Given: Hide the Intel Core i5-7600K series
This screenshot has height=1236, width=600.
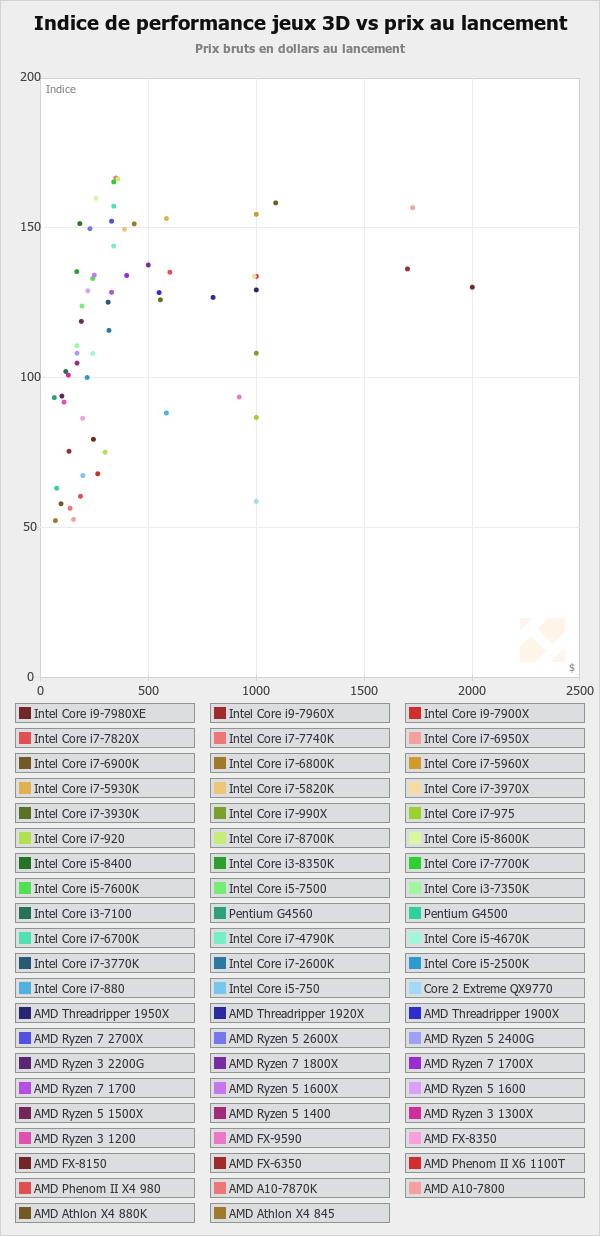Looking at the screenshot, I should pyautogui.click(x=105, y=888).
